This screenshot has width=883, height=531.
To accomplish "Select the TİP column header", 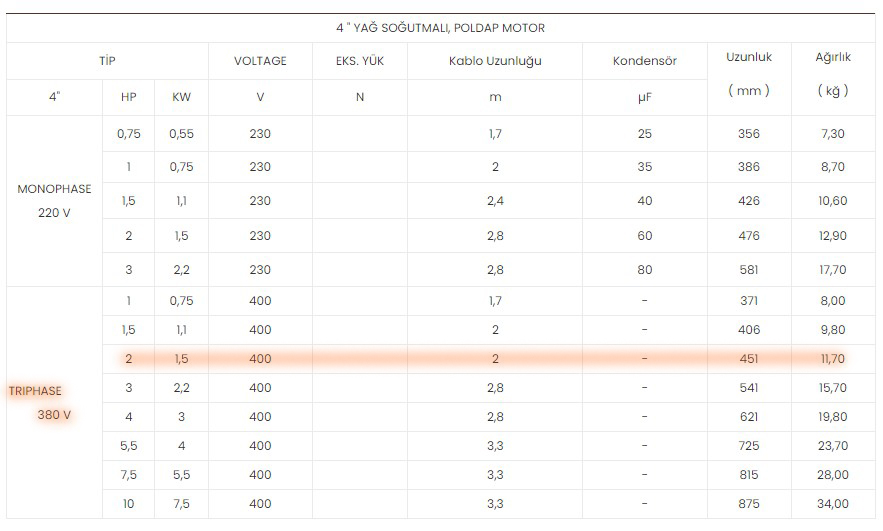I will click(107, 61).
